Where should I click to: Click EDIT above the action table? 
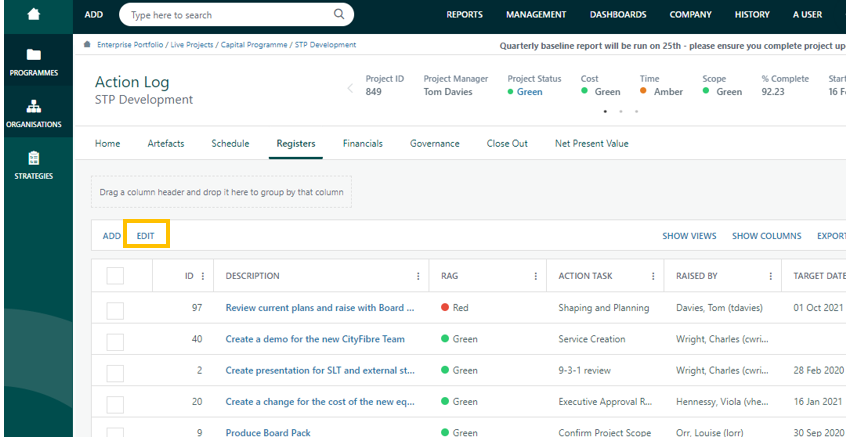146,236
